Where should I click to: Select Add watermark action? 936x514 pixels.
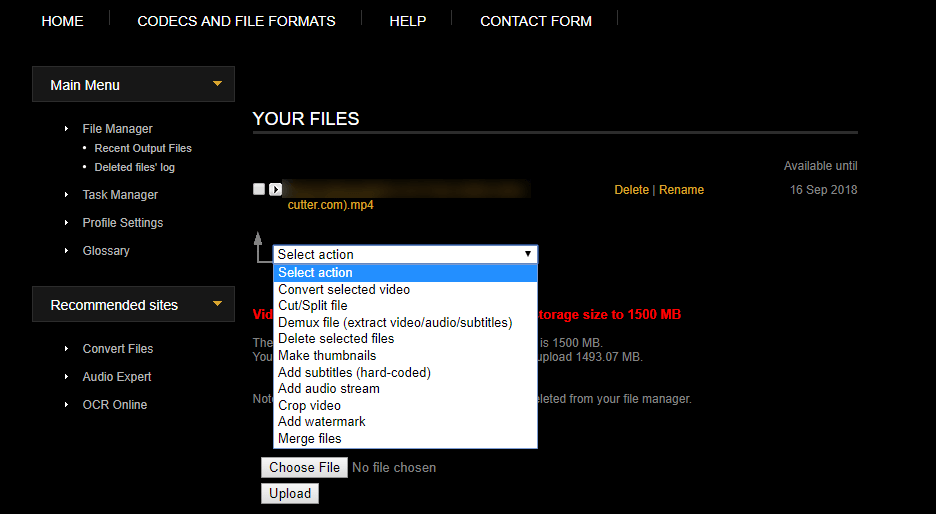tap(322, 422)
